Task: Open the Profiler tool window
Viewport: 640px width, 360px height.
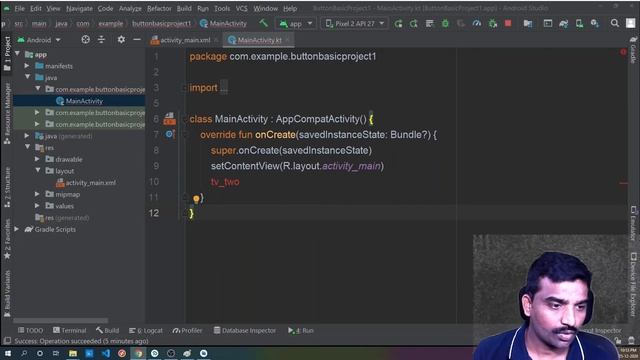Action: [187, 331]
